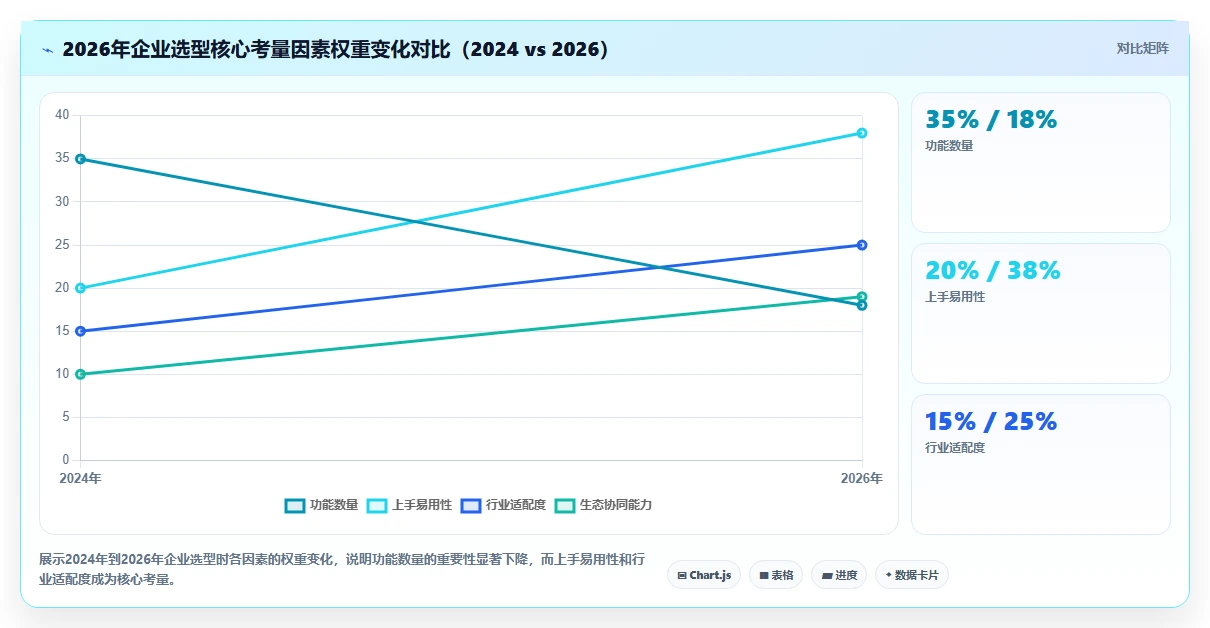Toggle 功能数量 legend series

pyautogui.click(x=321, y=505)
